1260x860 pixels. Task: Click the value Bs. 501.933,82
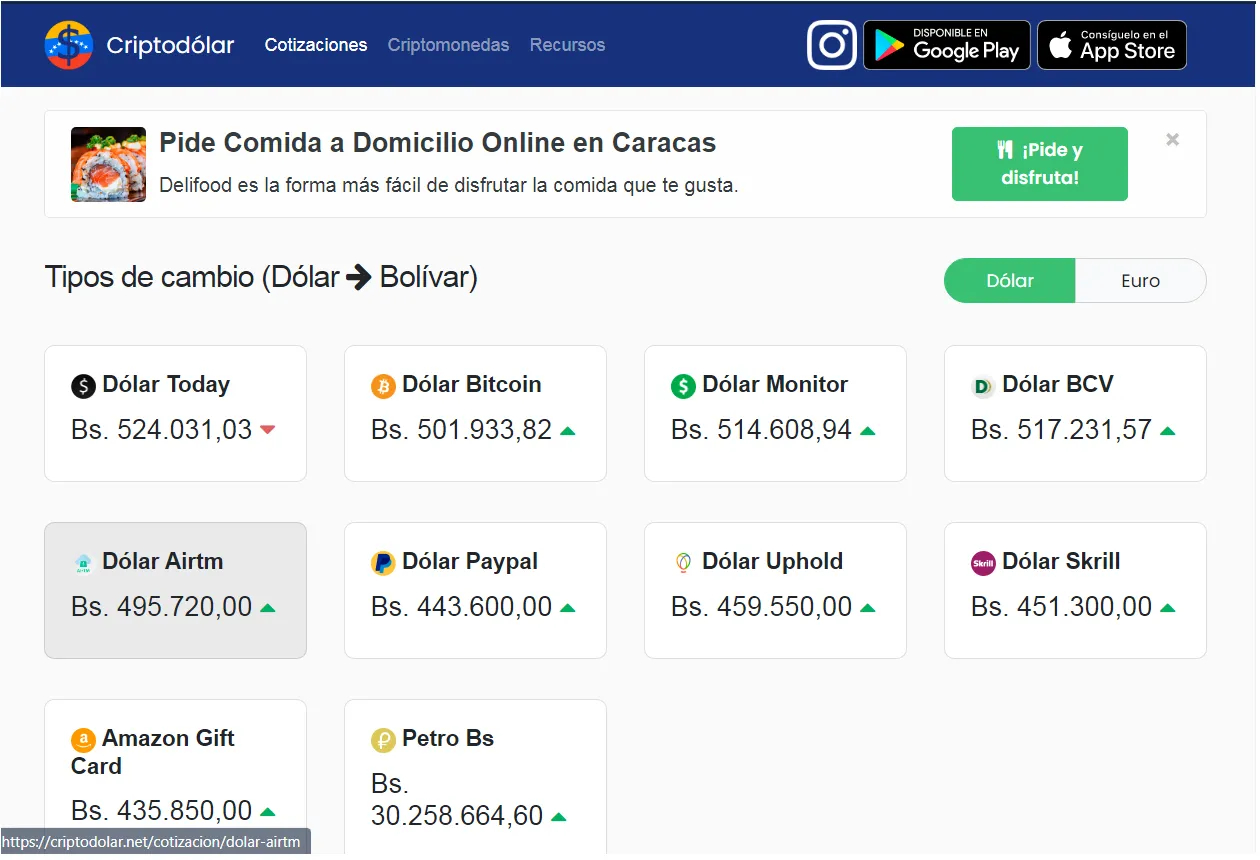pos(462,430)
